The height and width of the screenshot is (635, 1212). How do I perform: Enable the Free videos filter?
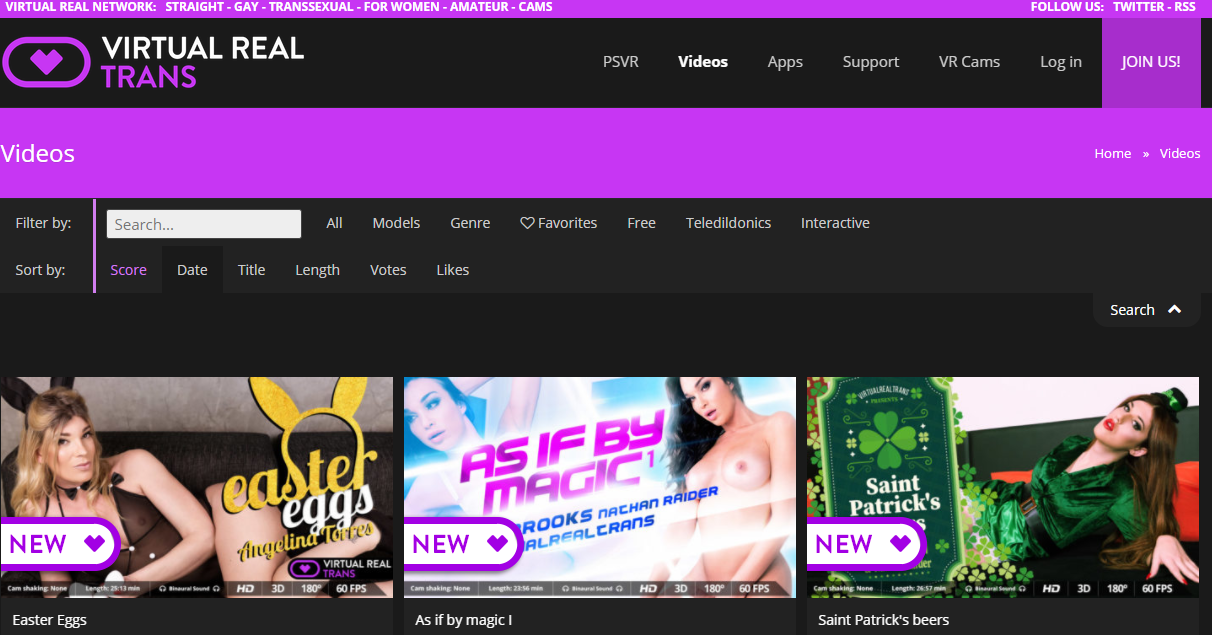pos(641,222)
